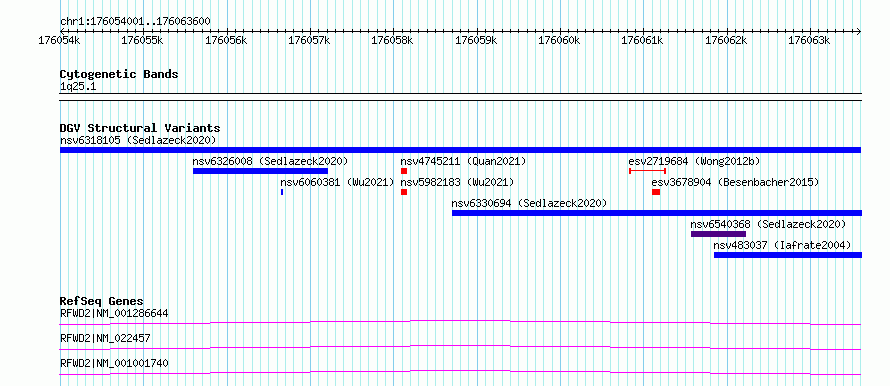Click the chr1:176054001..176063600 region label

click(135, 22)
